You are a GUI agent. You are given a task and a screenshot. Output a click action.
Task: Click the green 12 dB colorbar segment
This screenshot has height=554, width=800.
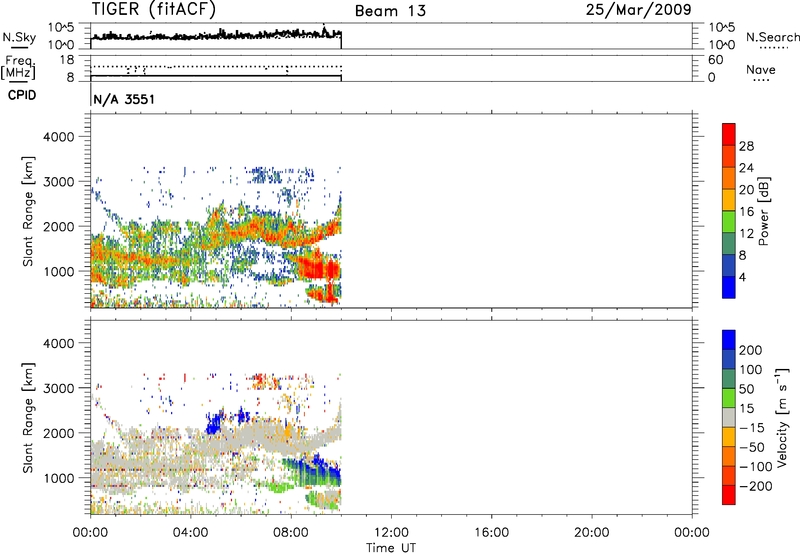click(x=729, y=221)
